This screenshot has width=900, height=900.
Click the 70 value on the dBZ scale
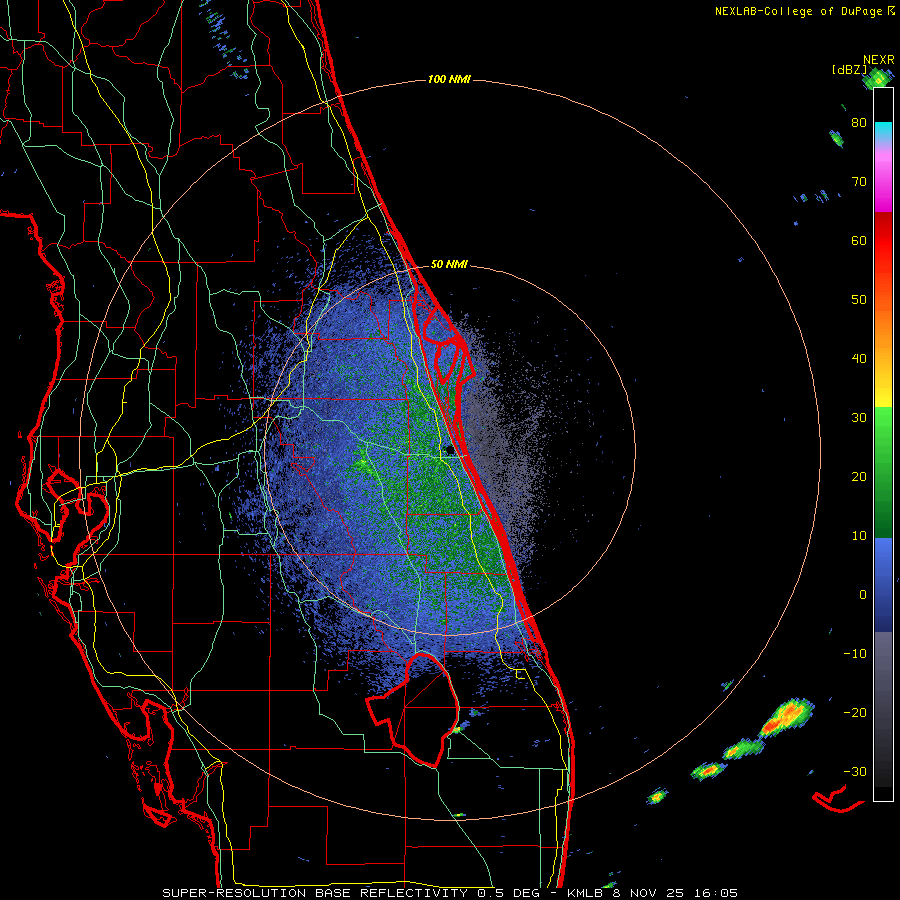(x=859, y=181)
